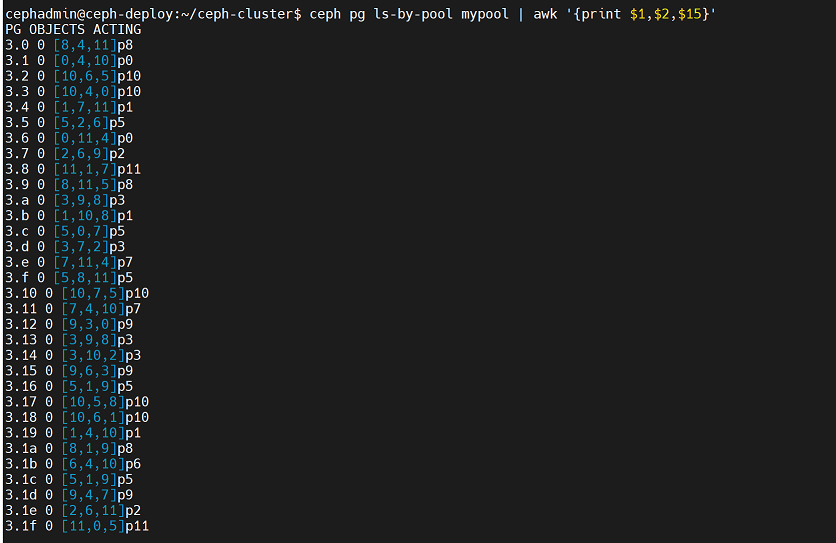Image resolution: width=836 pixels, height=543 pixels.
Task: Click the cephadmin@ceph-deploy prompt text
Action: (x=90, y=13)
